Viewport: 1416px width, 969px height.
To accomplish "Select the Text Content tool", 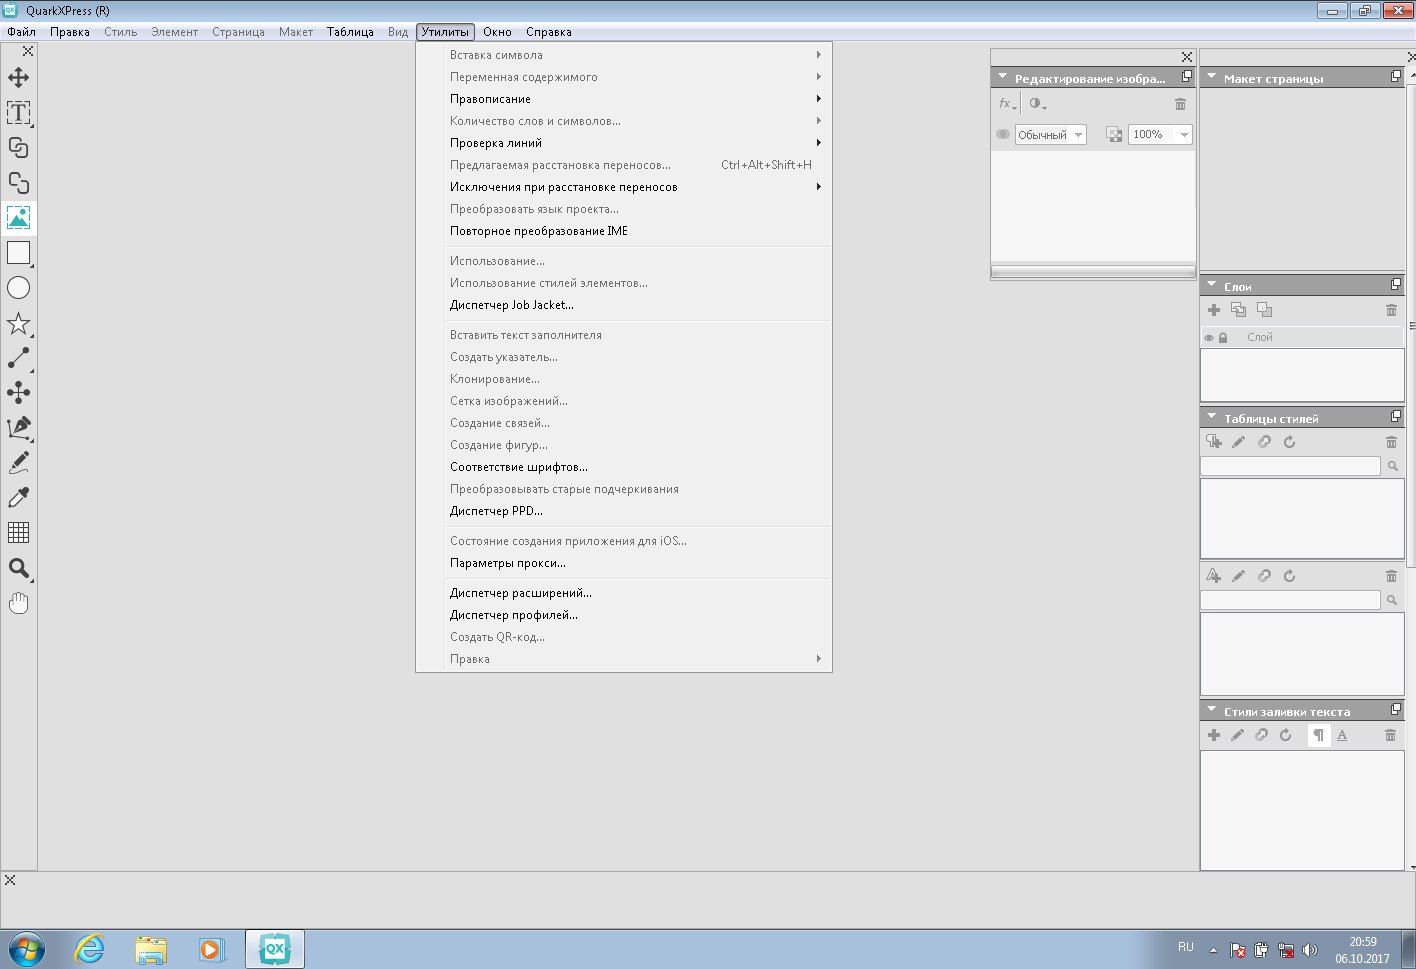I will pyautogui.click(x=18, y=112).
